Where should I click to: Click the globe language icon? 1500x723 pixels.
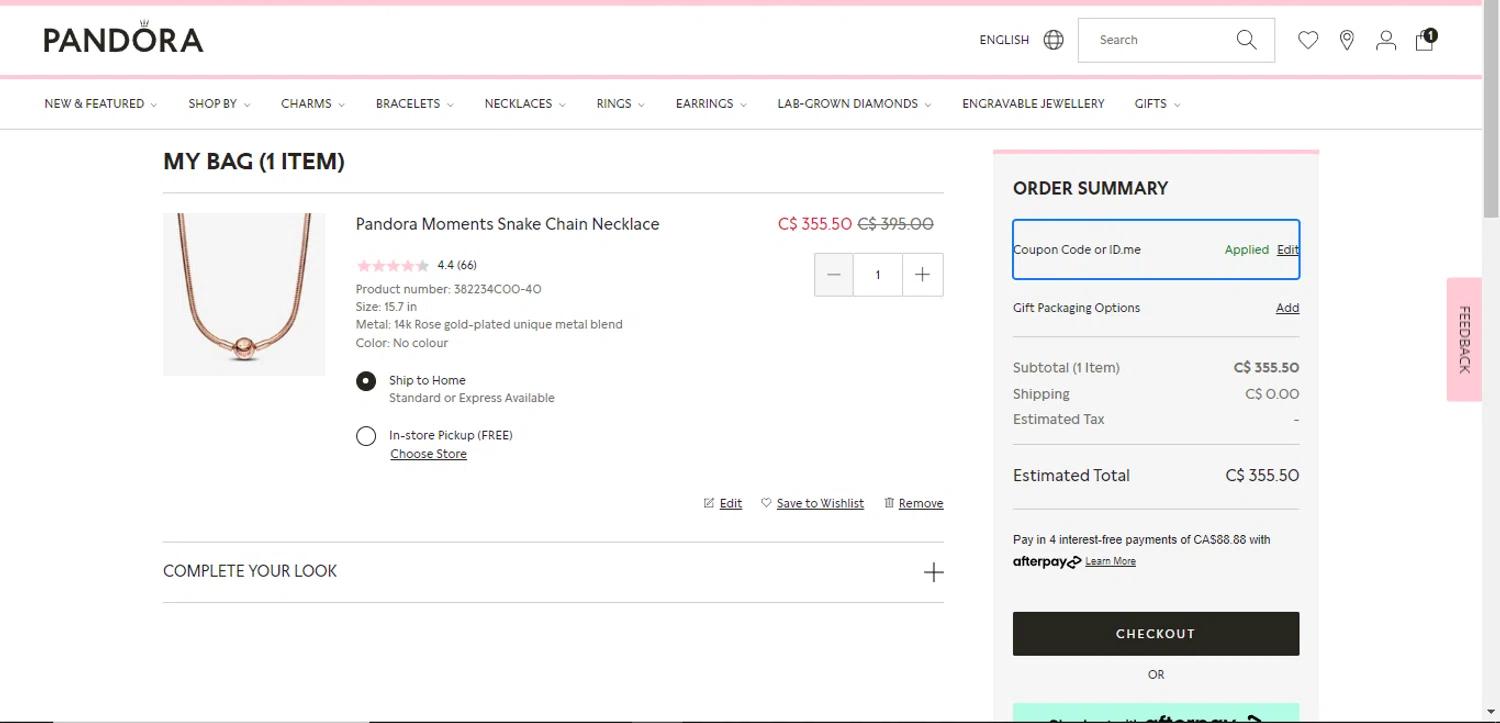[1053, 40]
